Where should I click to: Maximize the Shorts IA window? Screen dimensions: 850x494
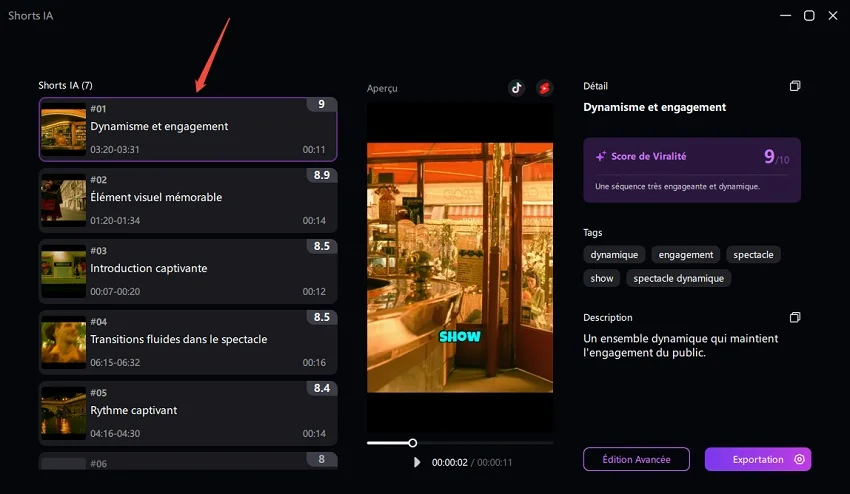(809, 15)
